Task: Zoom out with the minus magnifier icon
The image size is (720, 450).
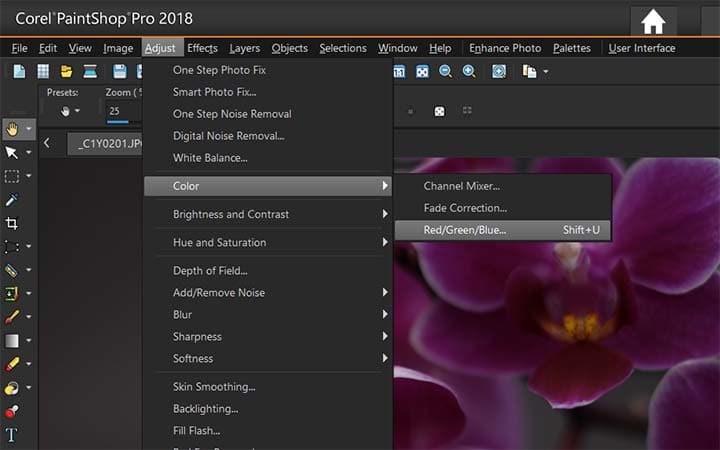Action: [x=445, y=71]
